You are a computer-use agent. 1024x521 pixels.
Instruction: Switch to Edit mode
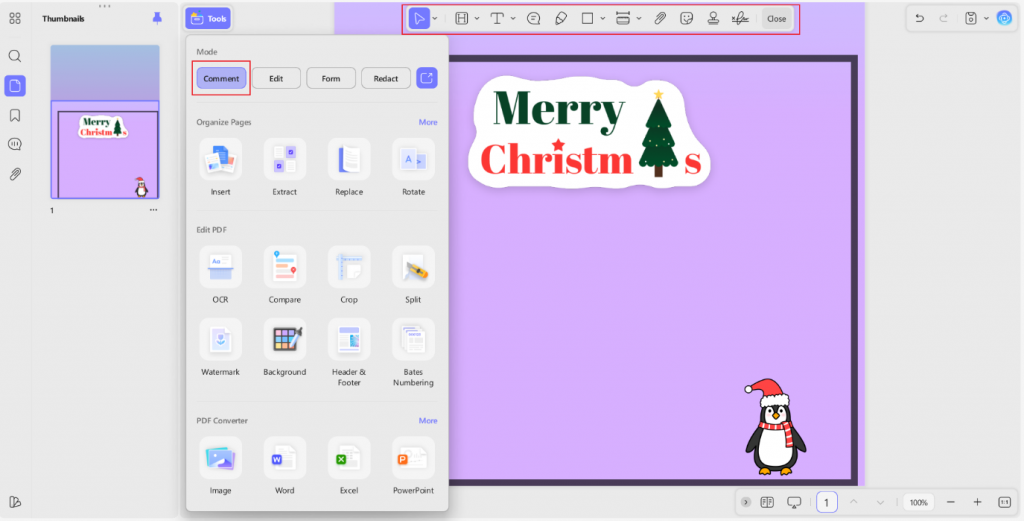coord(276,78)
